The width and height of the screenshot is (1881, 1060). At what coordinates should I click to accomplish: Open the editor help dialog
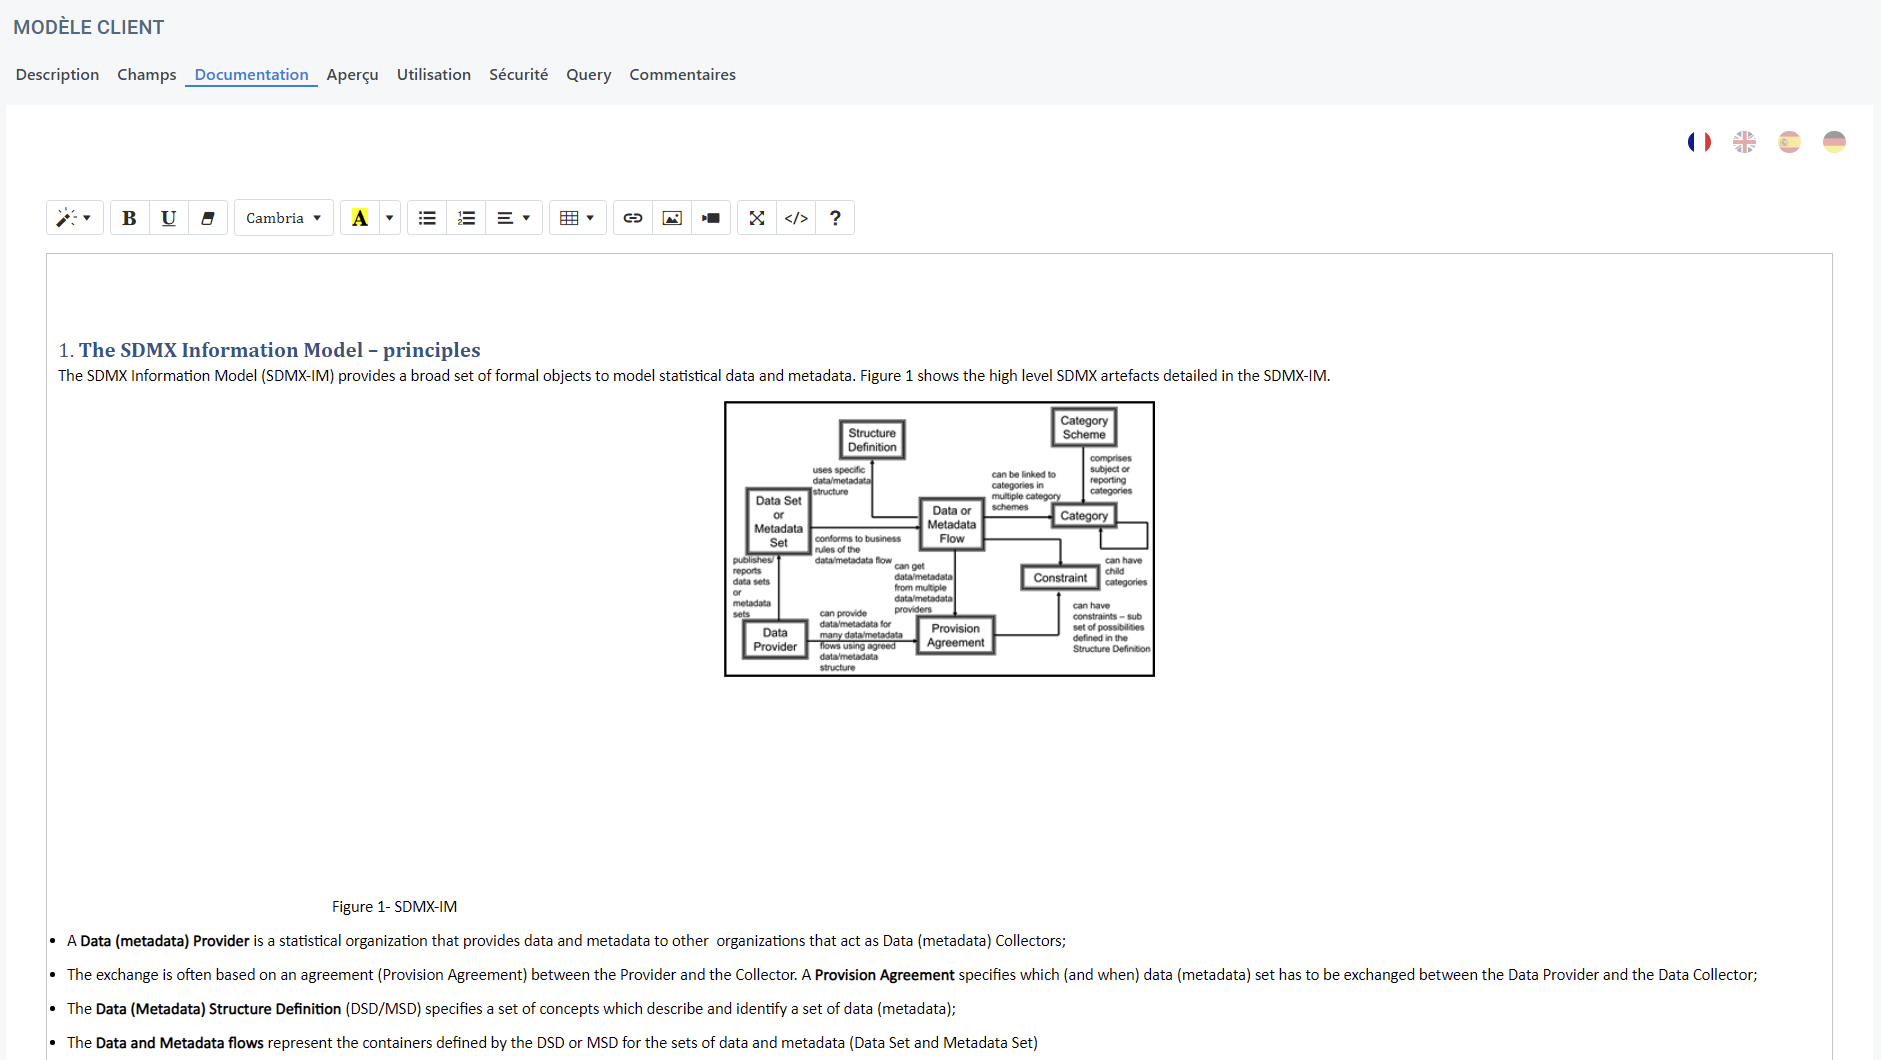[x=835, y=218]
